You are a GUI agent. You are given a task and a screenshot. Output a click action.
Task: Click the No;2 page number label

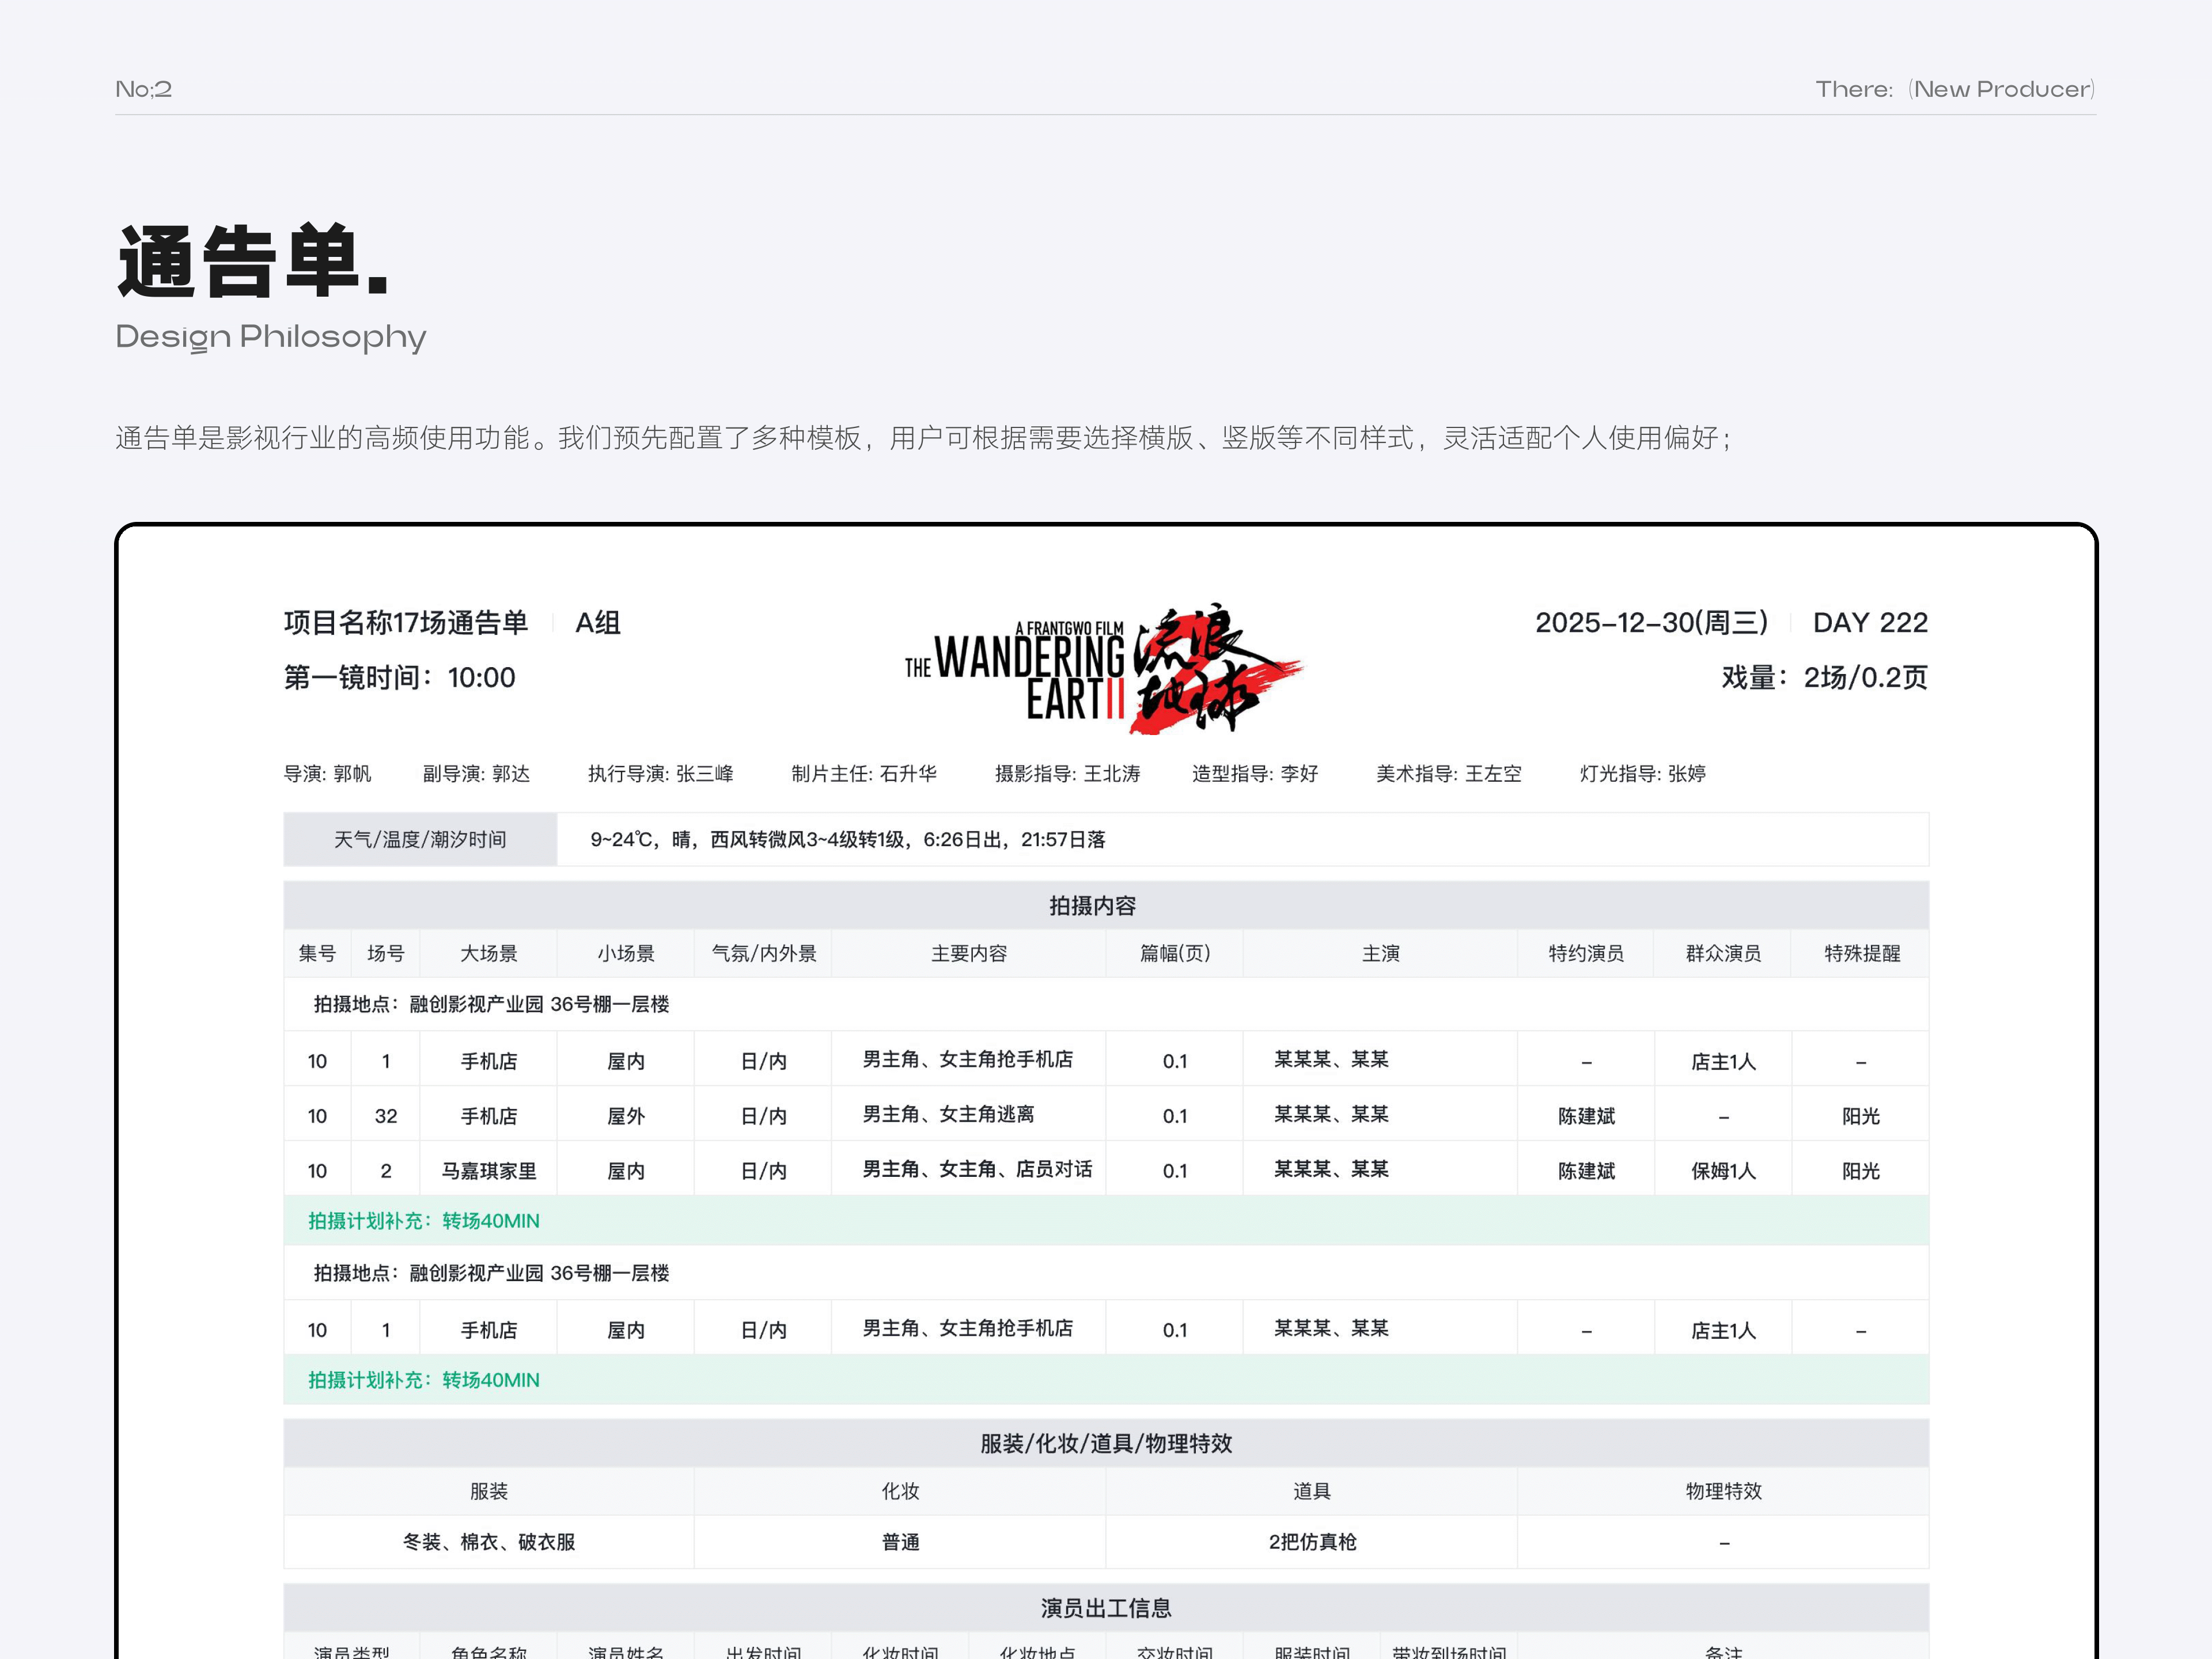pyautogui.click(x=144, y=89)
